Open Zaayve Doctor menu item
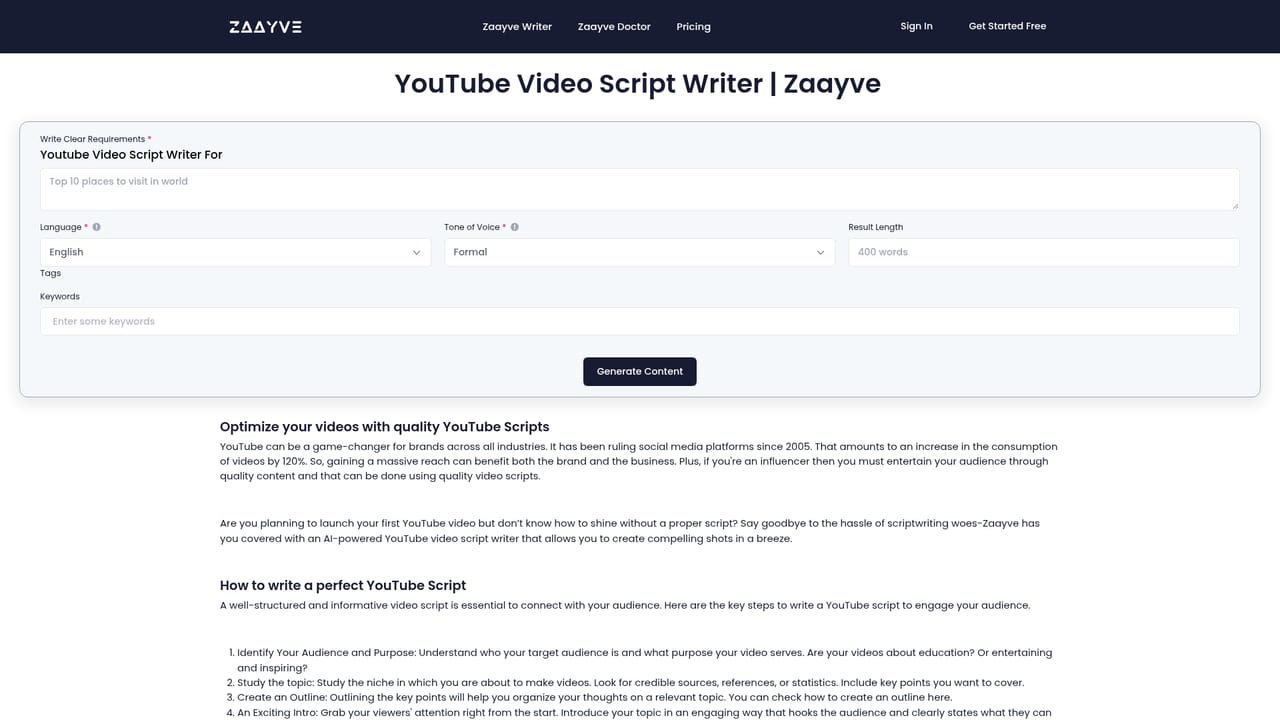 coord(614,27)
